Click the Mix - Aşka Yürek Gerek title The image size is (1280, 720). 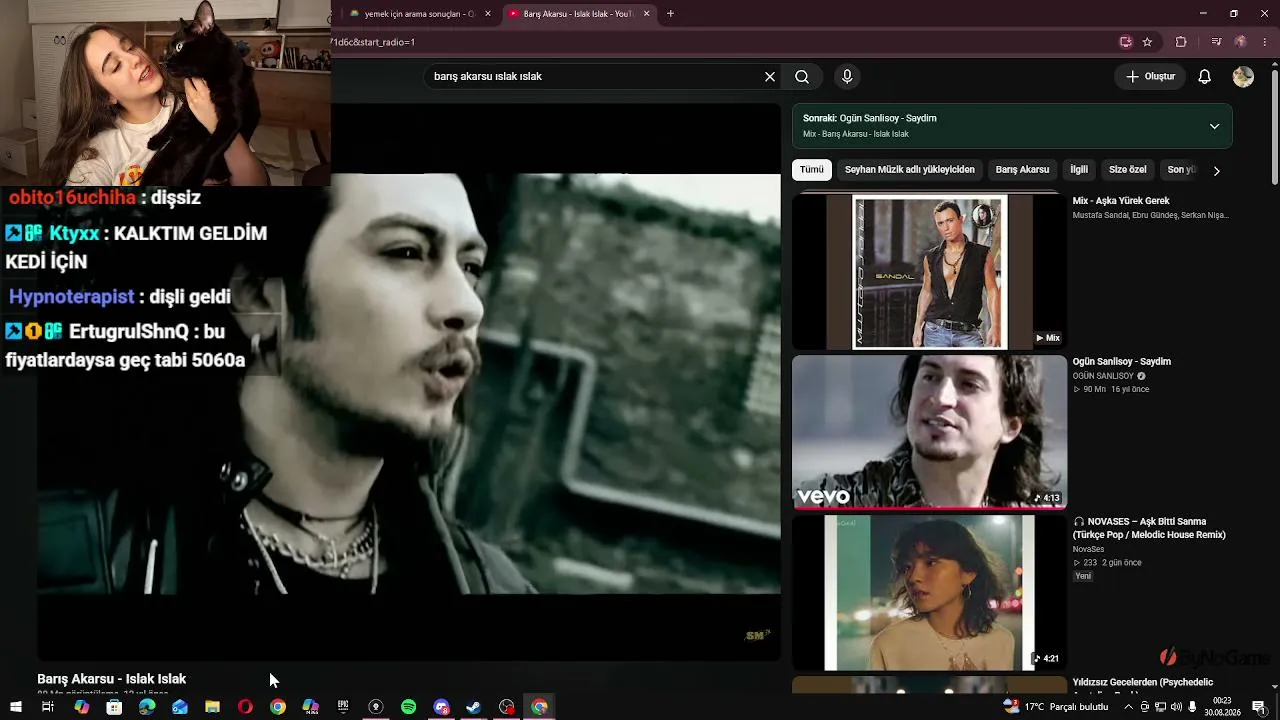point(1121,201)
